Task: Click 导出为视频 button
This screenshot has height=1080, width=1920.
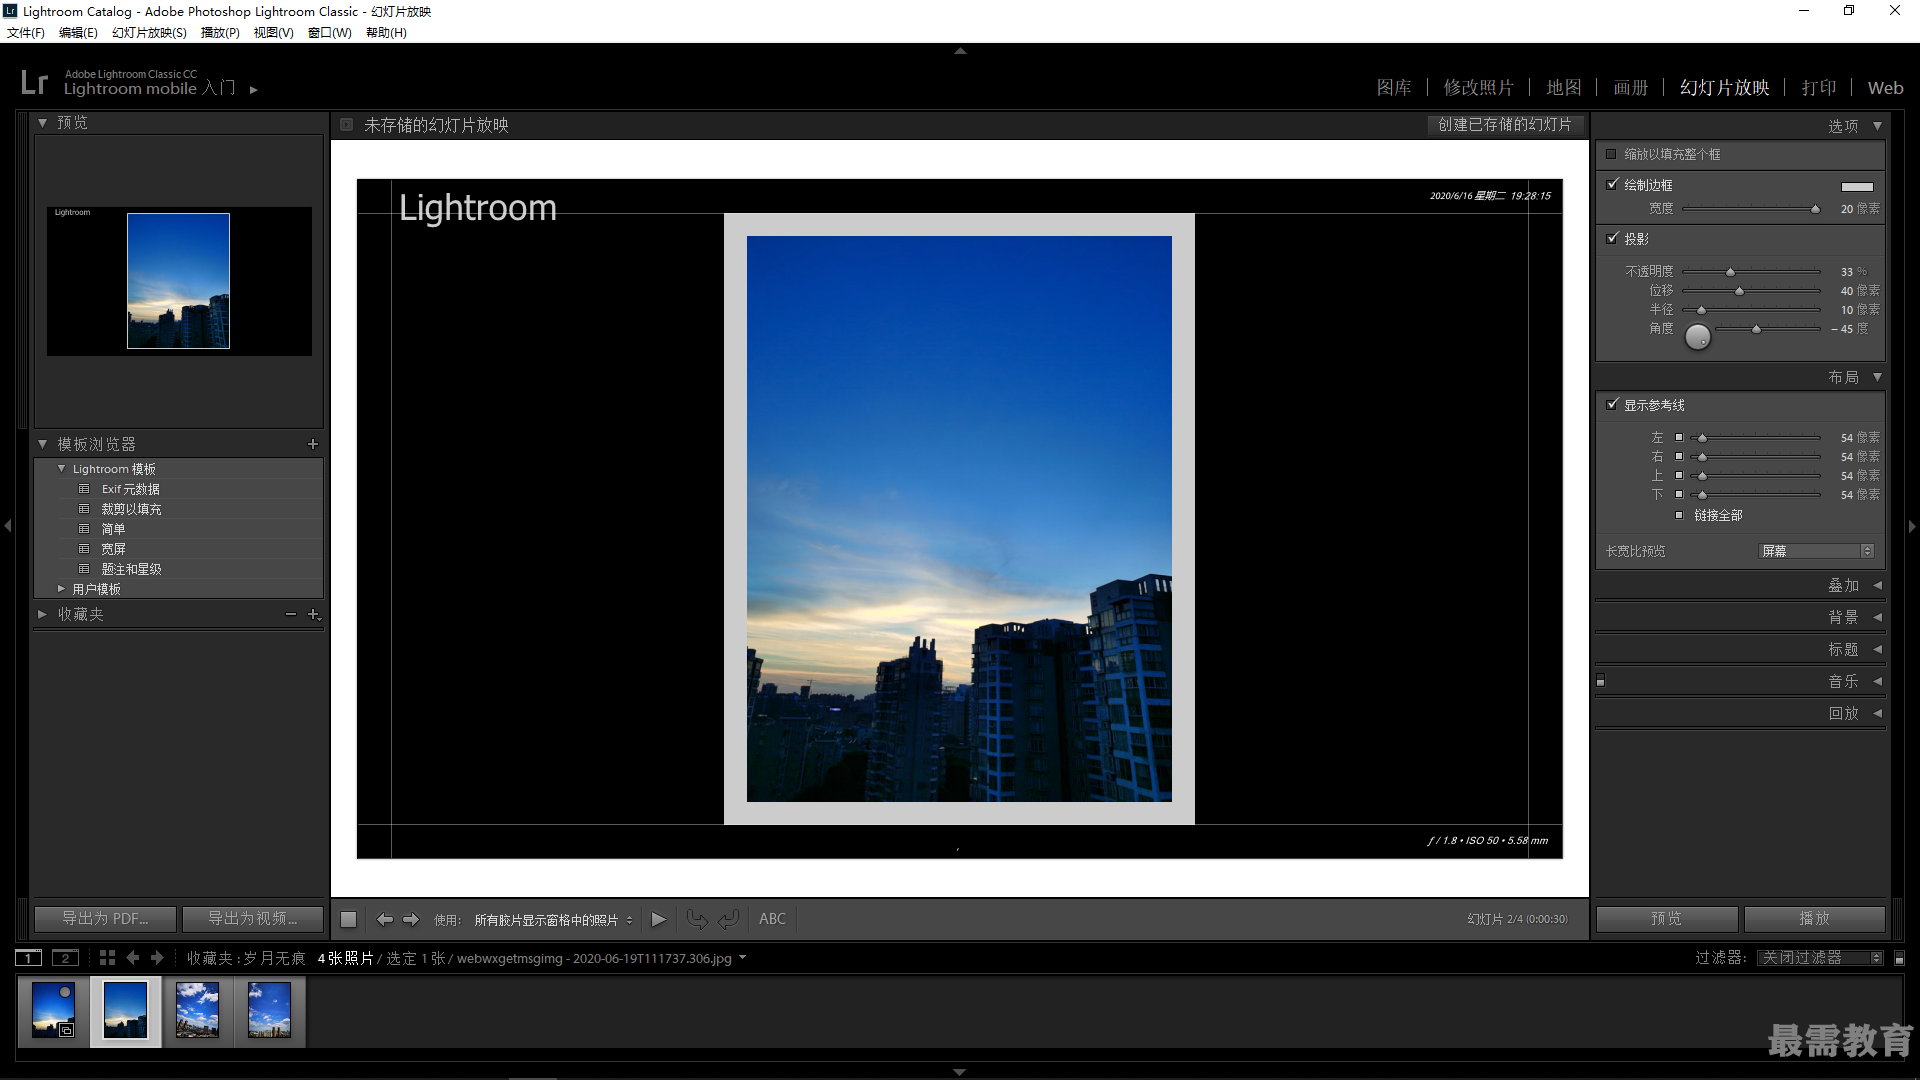Action: [x=252, y=919]
